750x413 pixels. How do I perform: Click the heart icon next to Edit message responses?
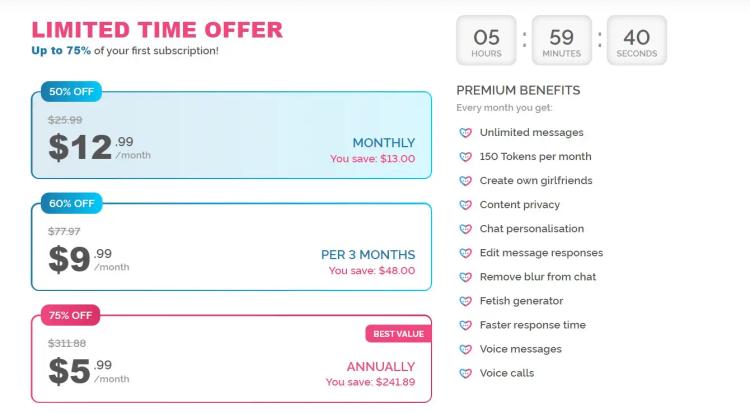pos(465,253)
